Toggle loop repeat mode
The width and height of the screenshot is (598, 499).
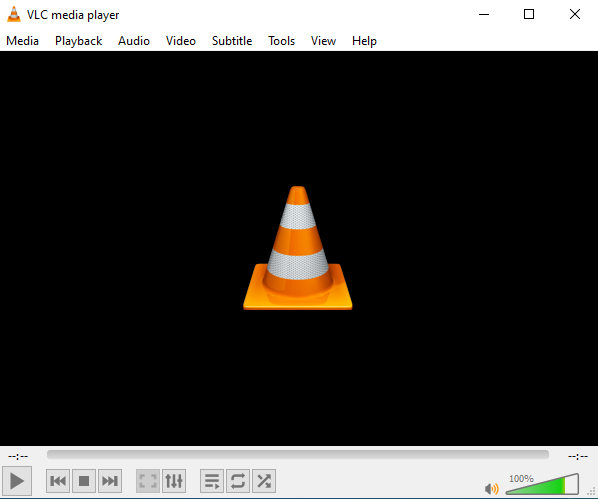(x=238, y=481)
